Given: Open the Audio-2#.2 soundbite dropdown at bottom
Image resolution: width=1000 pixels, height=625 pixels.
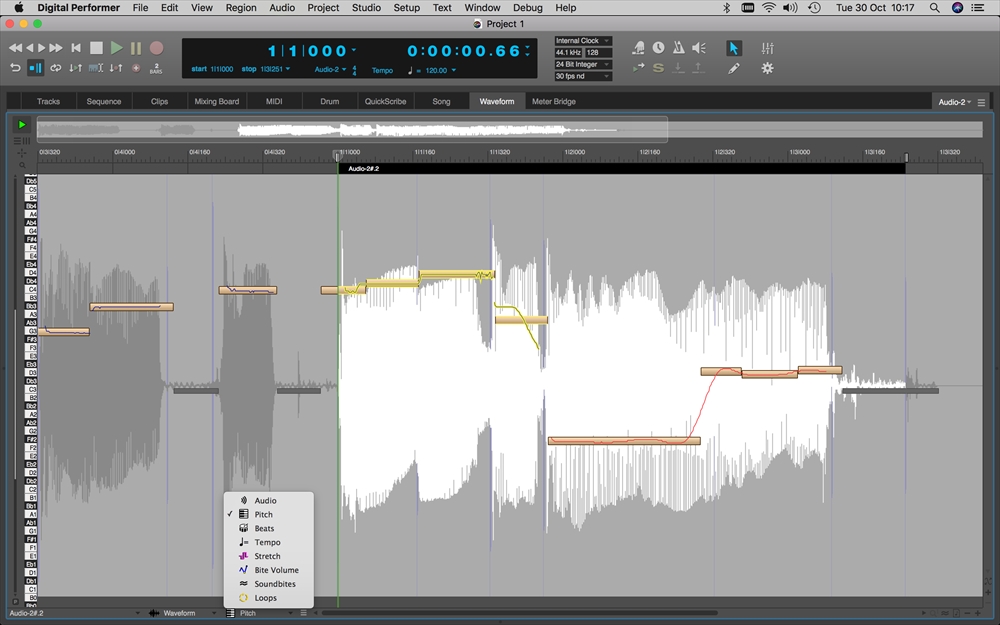Looking at the screenshot, I should pyautogui.click(x=75, y=613).
